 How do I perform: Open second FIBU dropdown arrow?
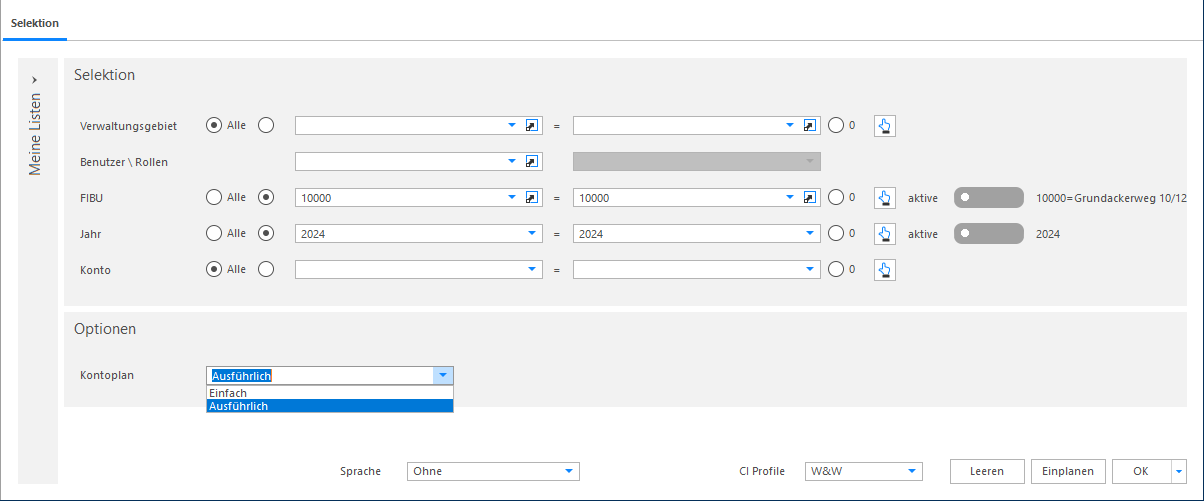(790, 198)
